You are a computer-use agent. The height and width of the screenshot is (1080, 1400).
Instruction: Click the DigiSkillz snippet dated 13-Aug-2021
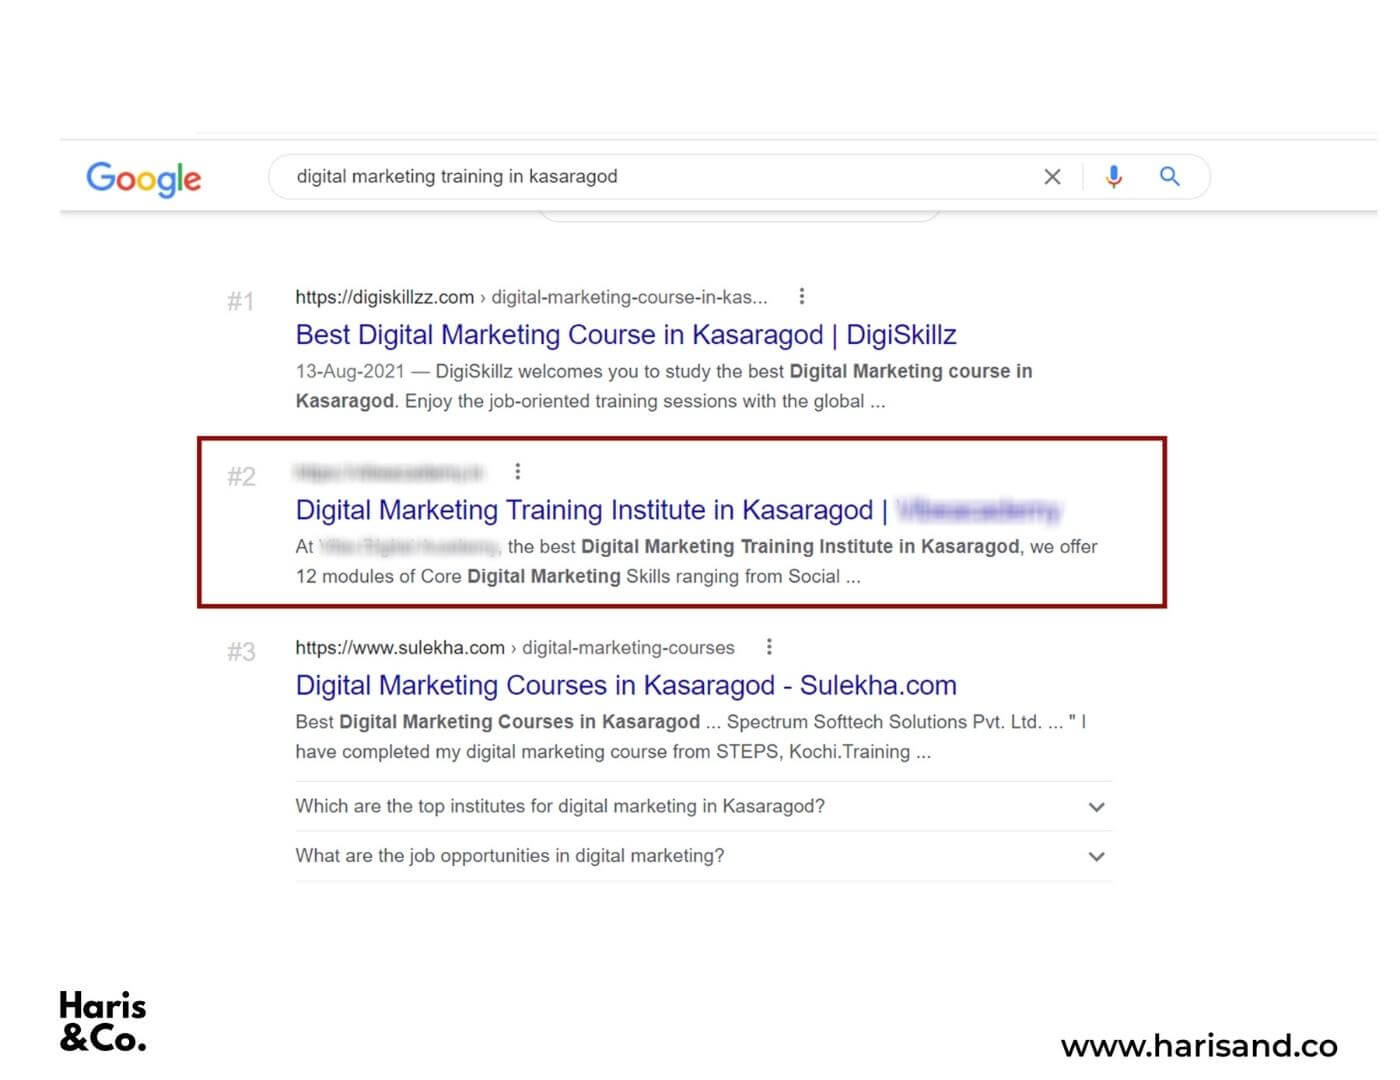(x=664, y=386)
